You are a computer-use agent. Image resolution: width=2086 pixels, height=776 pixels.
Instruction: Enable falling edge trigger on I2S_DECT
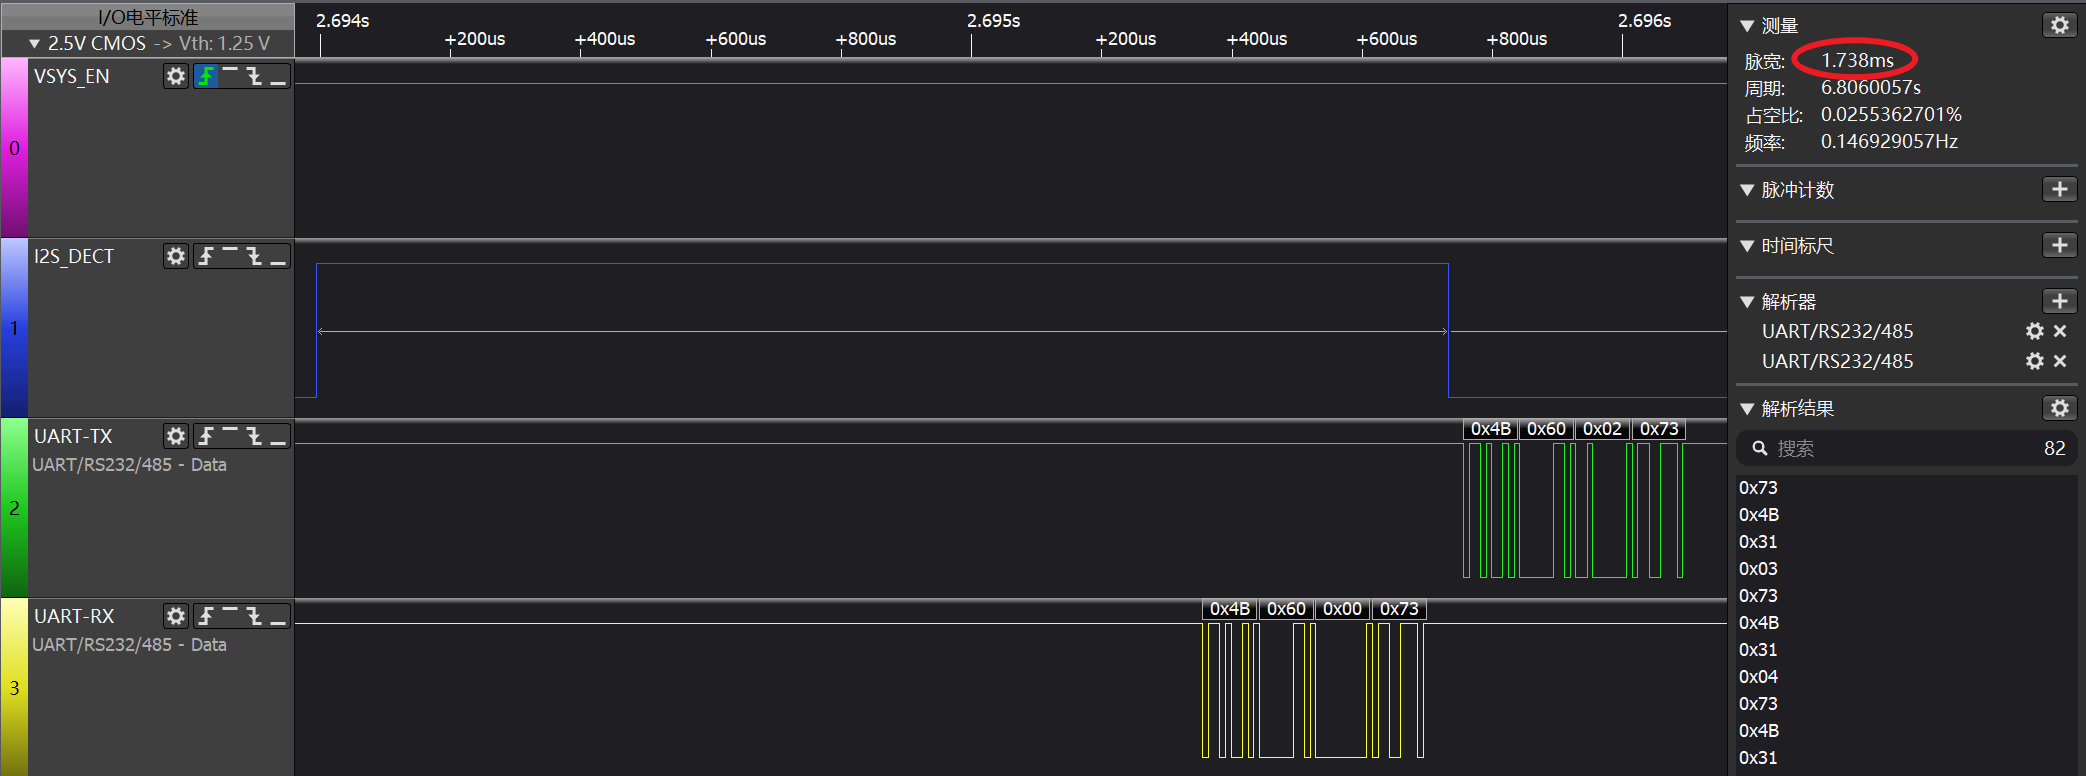(x=254, y=256)
